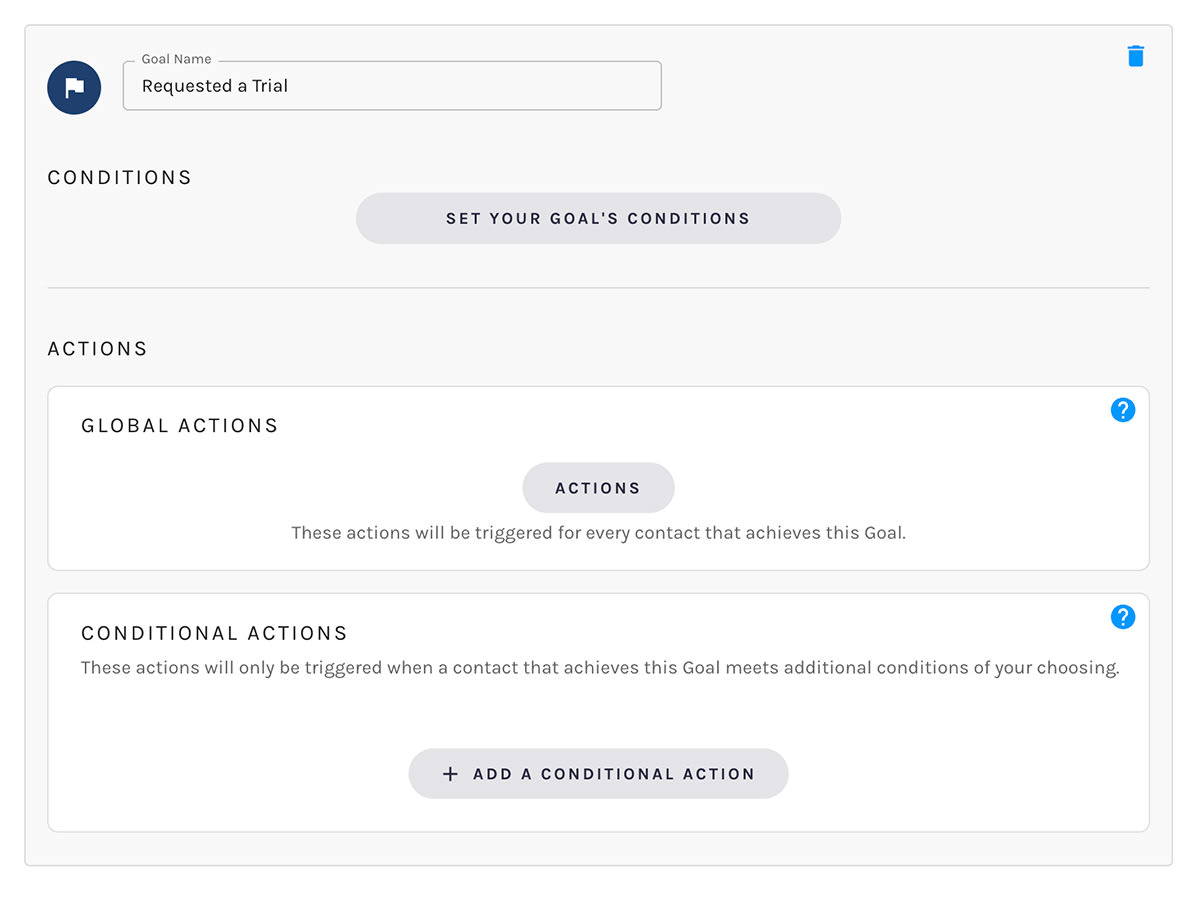
Task: Click the 'Requested a Trial' text
Action: pos(215,86)
